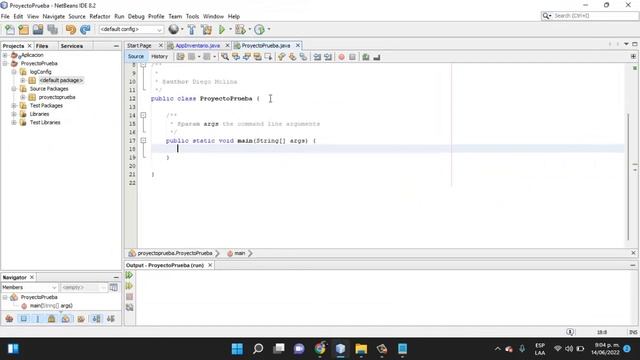Collapse the logConfig tree node
The width and height of the screenshot is (640, 360).
click(x=13, y=72)
